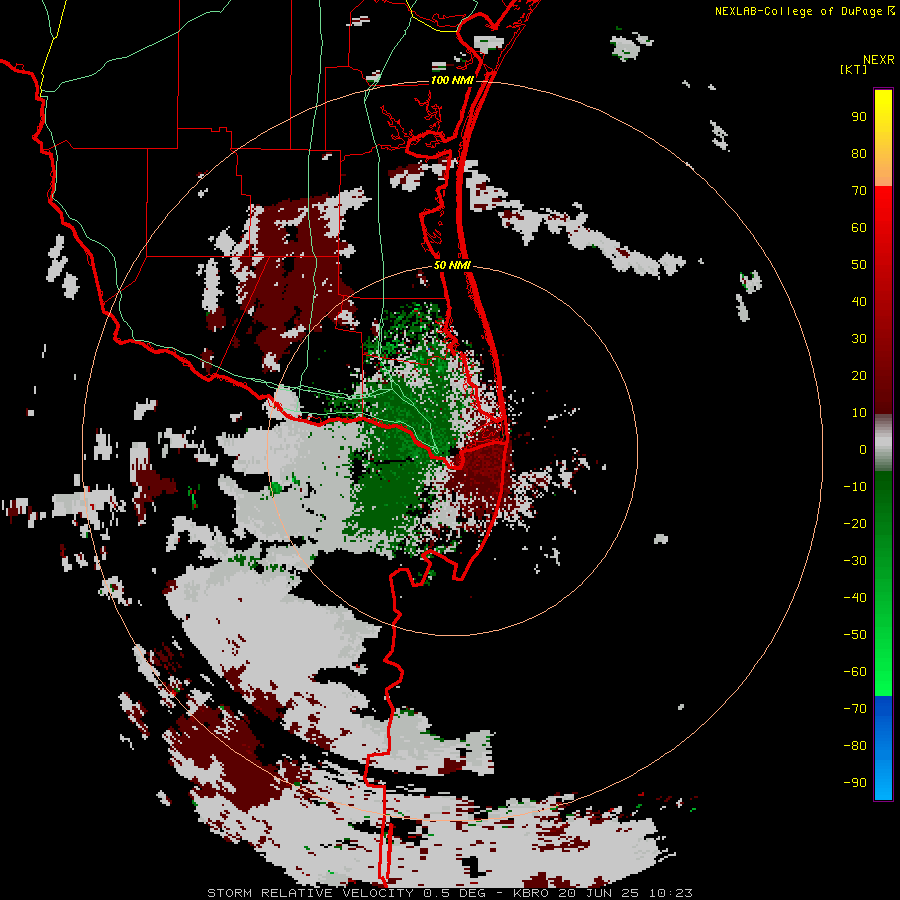The height and width of the screenshot is (900, 900).
Task: Pick the -30 scale value
Action: point(855,561)
